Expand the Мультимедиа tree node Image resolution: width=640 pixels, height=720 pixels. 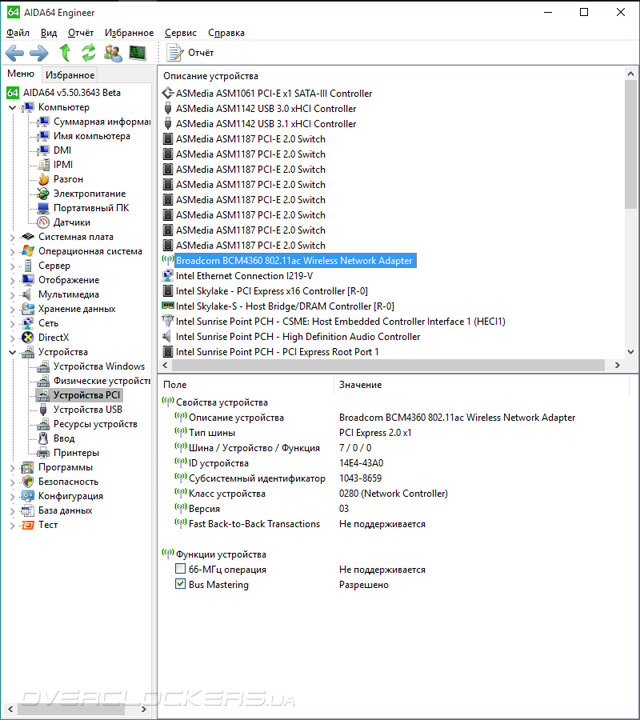(12, 295)
